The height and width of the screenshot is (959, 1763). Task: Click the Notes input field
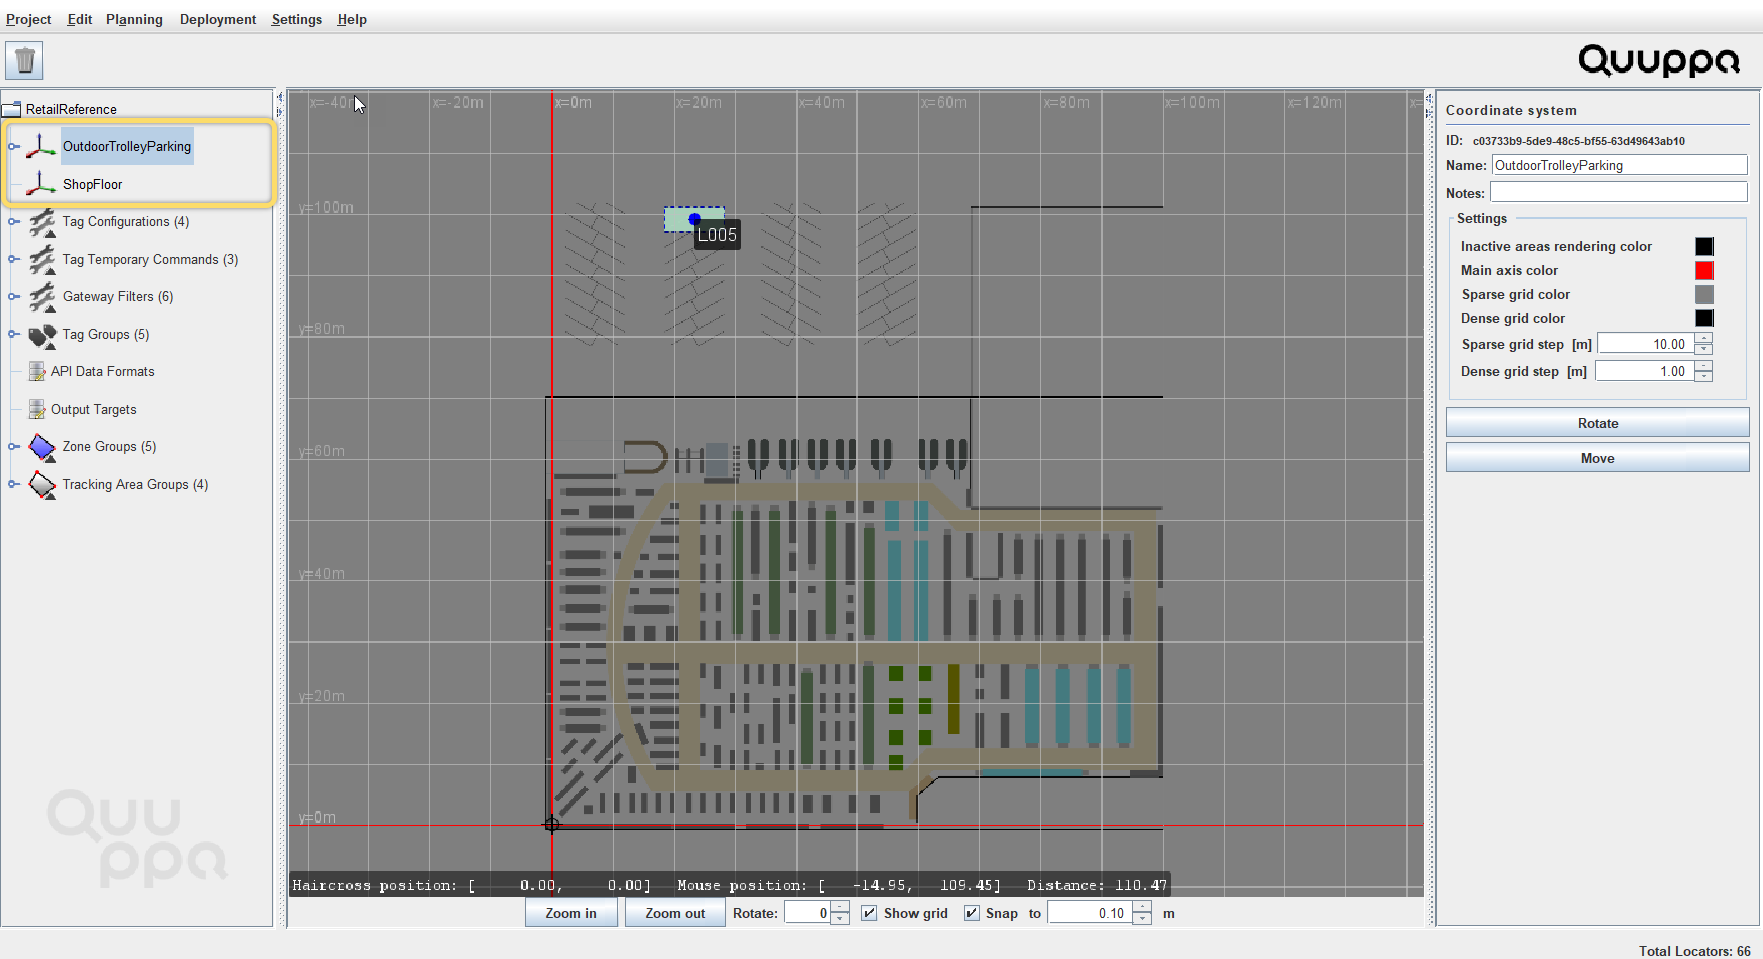(1619, 192)
